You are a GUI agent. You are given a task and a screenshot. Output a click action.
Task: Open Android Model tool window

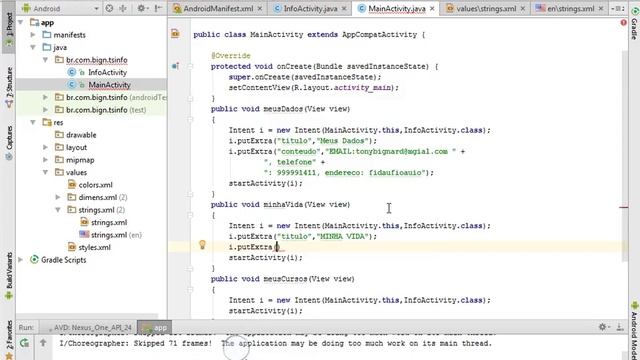634,331
